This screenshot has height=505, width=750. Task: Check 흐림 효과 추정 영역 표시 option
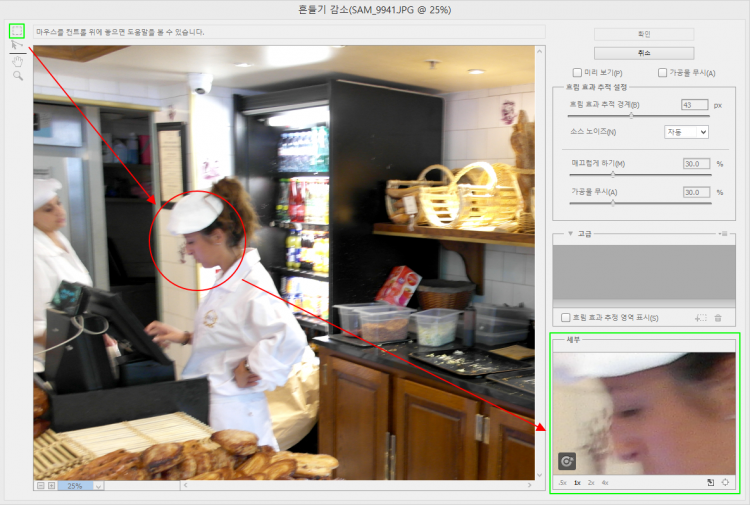(566, 318)
